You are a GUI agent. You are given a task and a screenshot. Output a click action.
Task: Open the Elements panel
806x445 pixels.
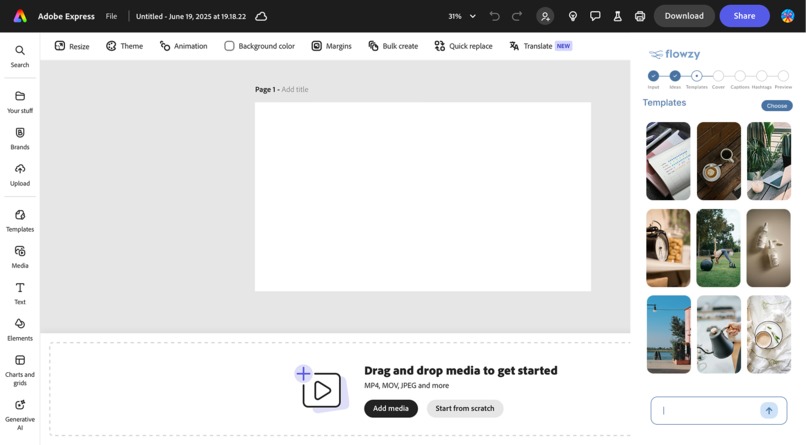click(x=20, y=330)
